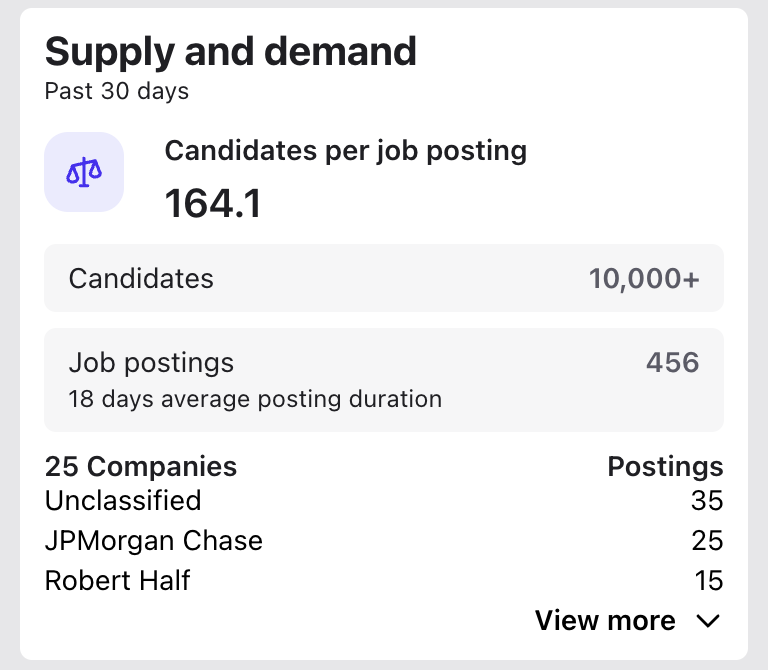
Task: Click the Robert Half company entry
Action: click(x=118, y=580)
